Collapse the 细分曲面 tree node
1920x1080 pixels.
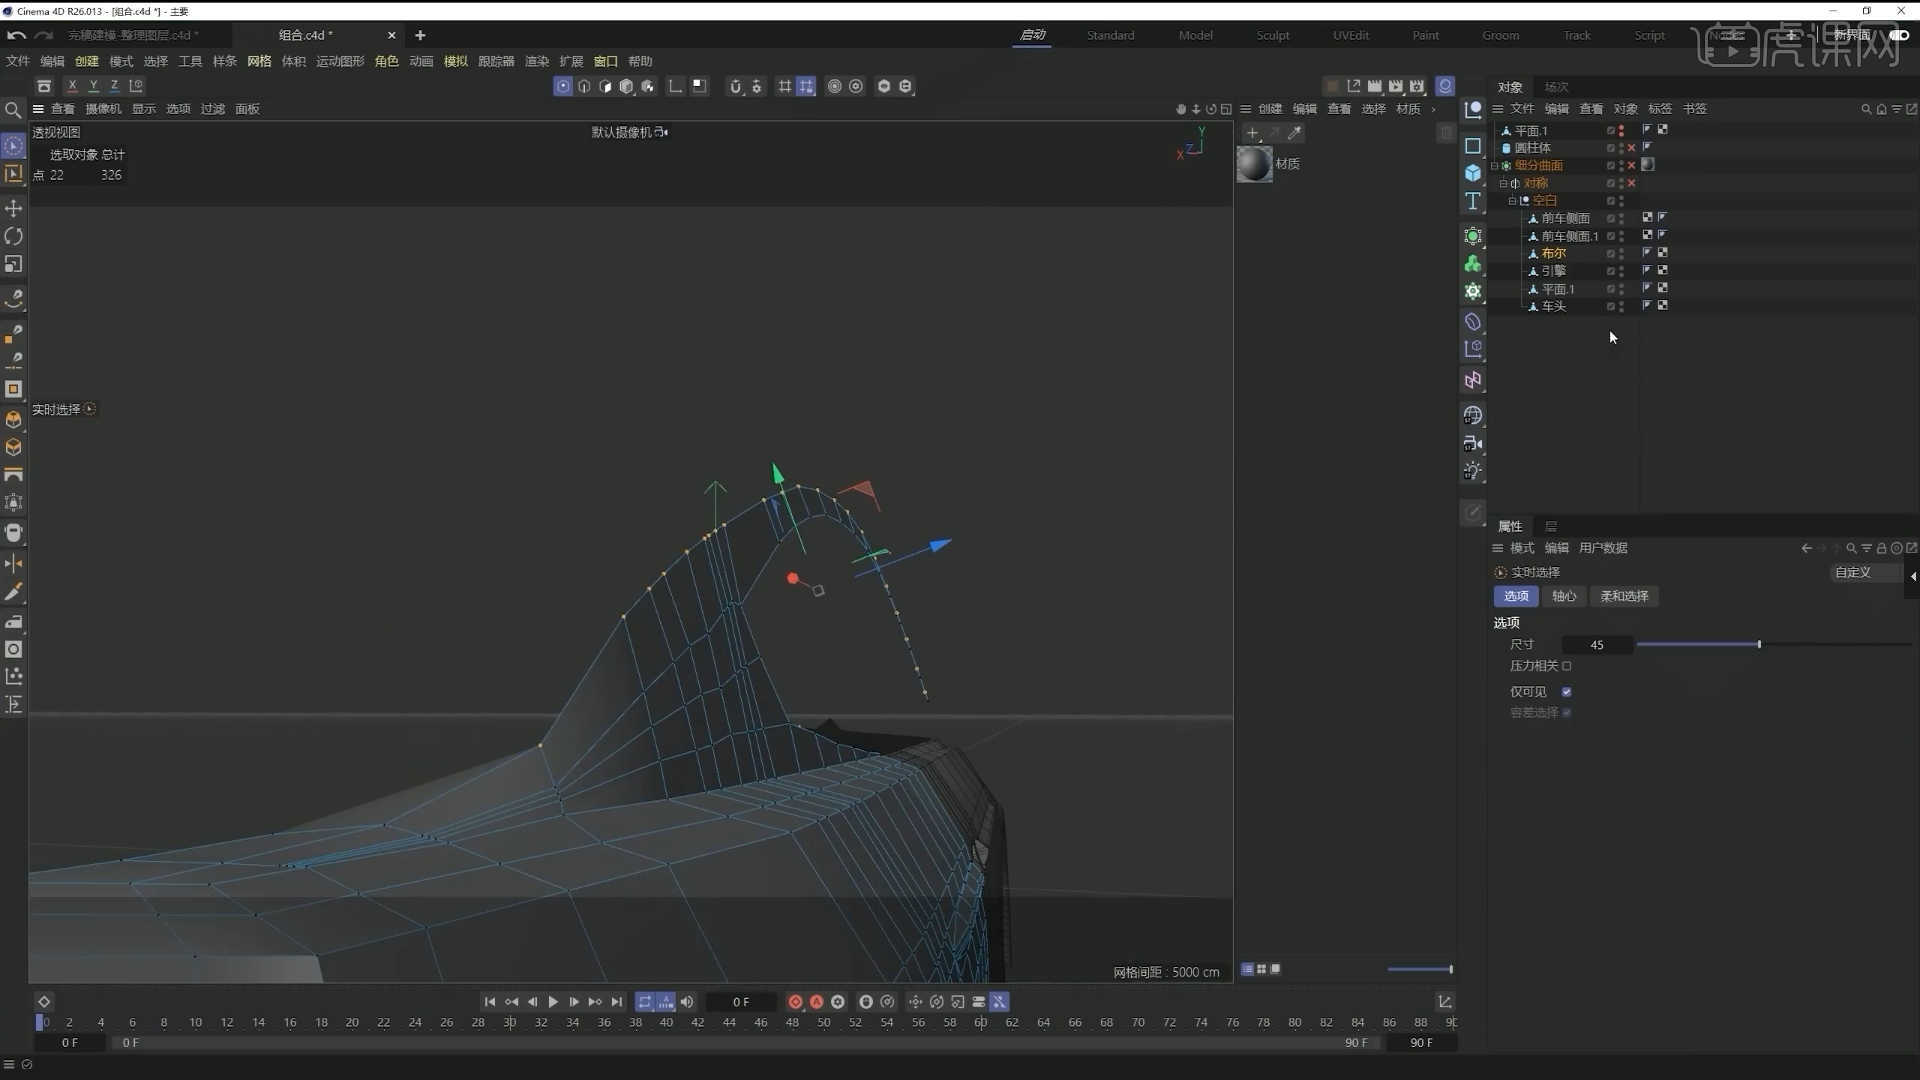tap(1495, 166)
